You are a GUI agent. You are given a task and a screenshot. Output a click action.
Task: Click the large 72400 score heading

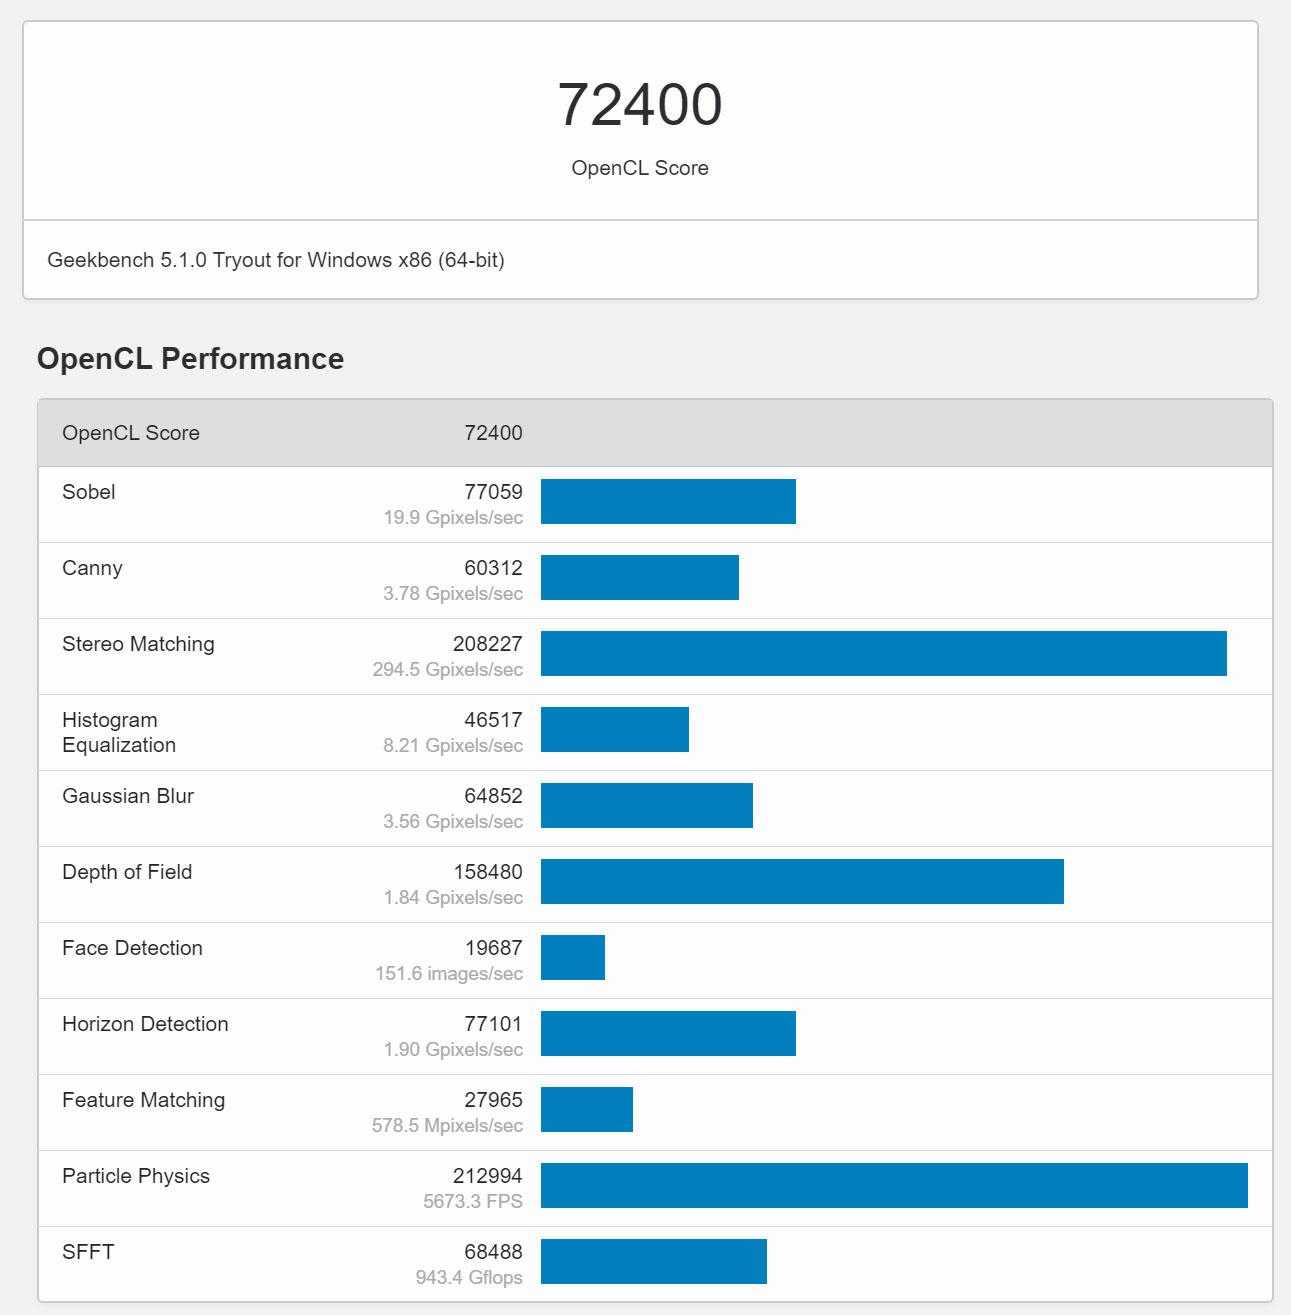(639, 105)
